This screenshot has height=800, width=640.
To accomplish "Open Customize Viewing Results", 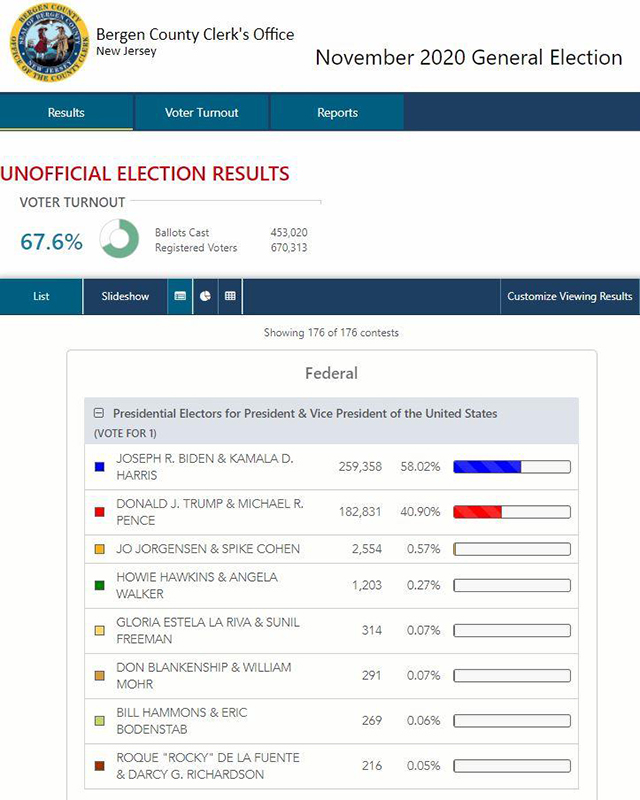I will point(569,296).
